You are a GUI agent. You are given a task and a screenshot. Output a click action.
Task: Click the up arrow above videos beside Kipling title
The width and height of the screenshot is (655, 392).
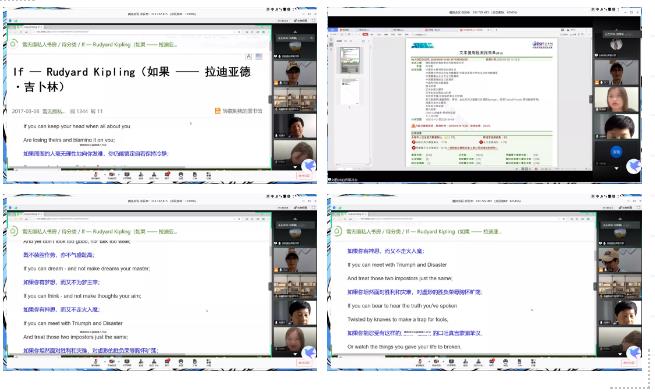[295, 32]
